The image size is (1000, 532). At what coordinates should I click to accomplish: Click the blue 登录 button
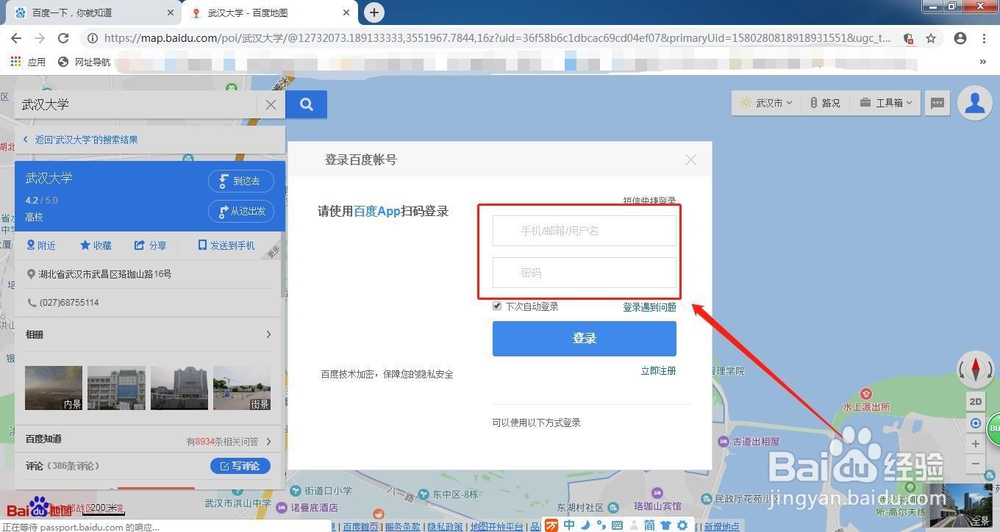click(x=584, y=338)
